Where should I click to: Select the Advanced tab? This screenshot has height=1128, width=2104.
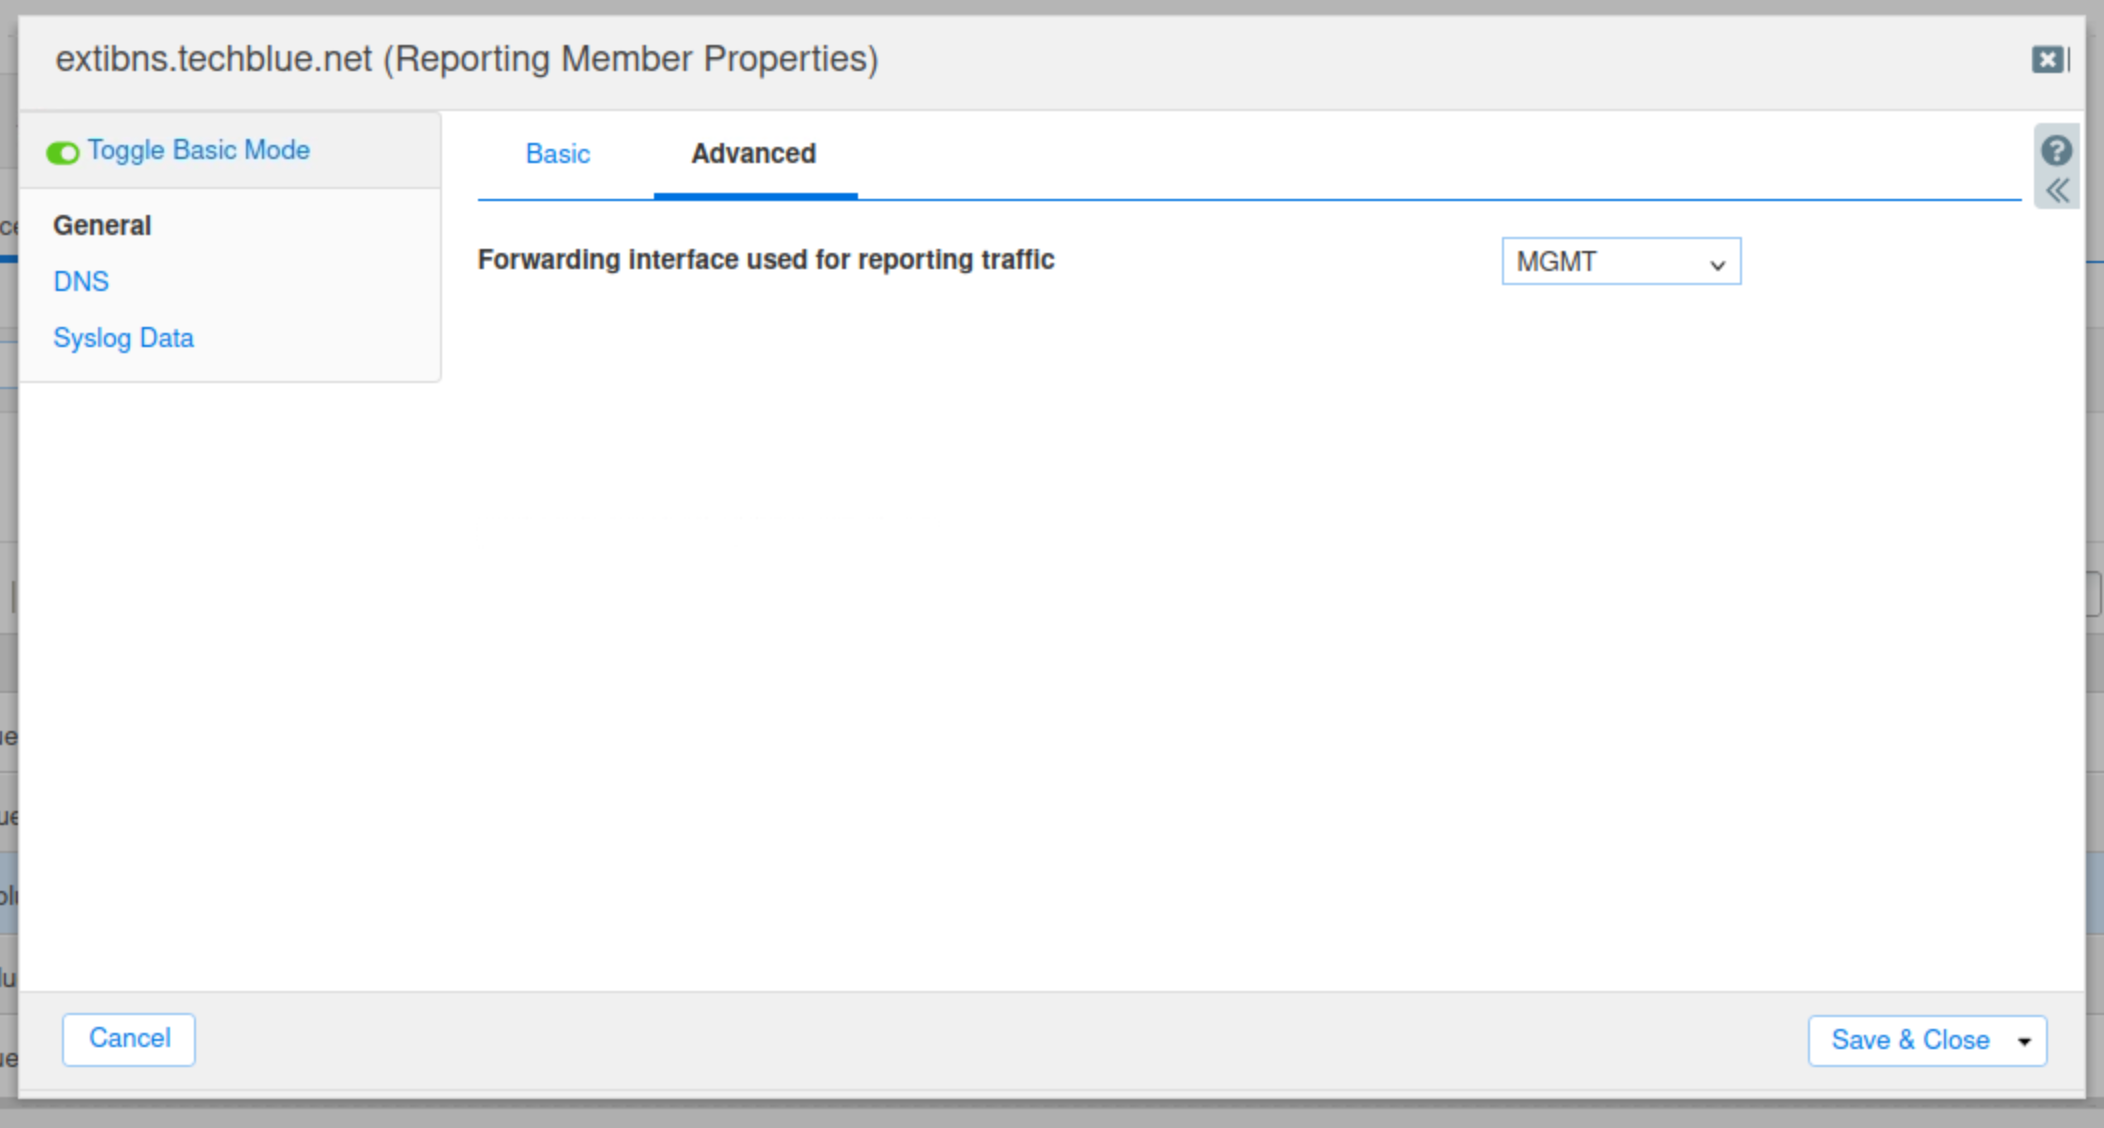(754, 154)
